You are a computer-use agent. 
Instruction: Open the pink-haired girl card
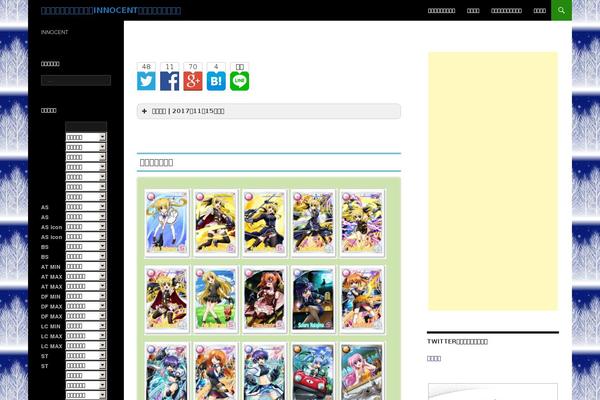pos(362,371)
